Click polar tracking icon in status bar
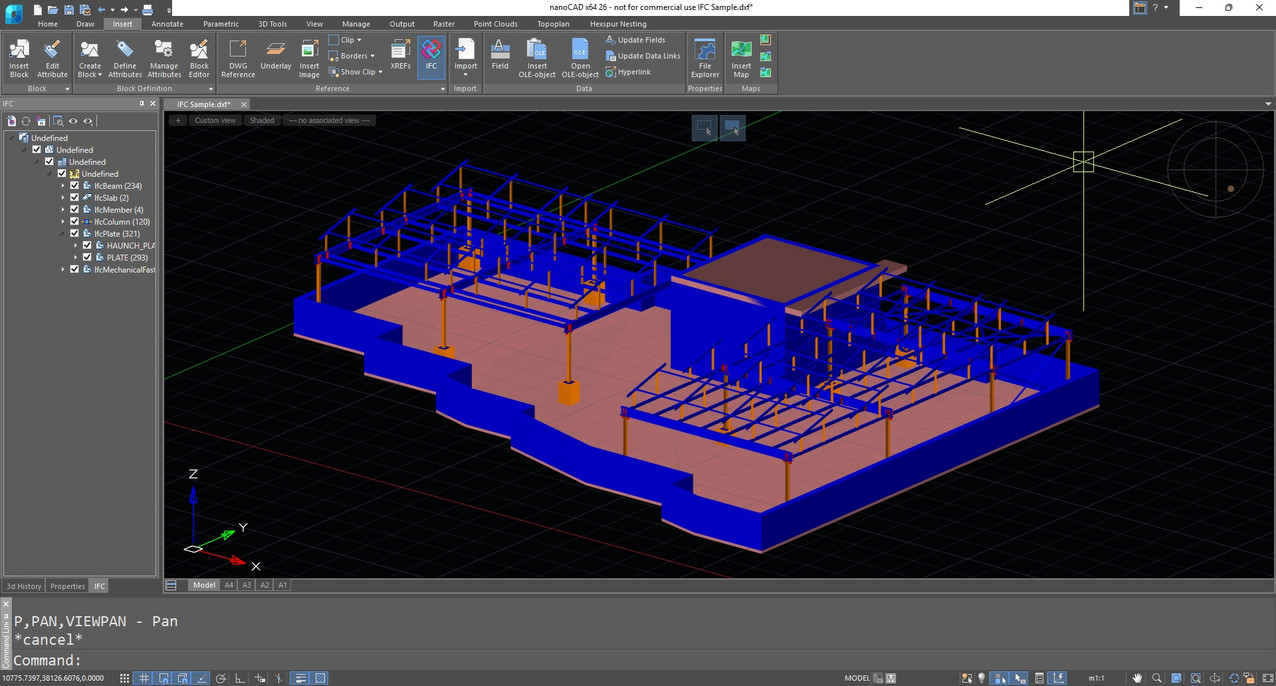 (x=221, y=678)
